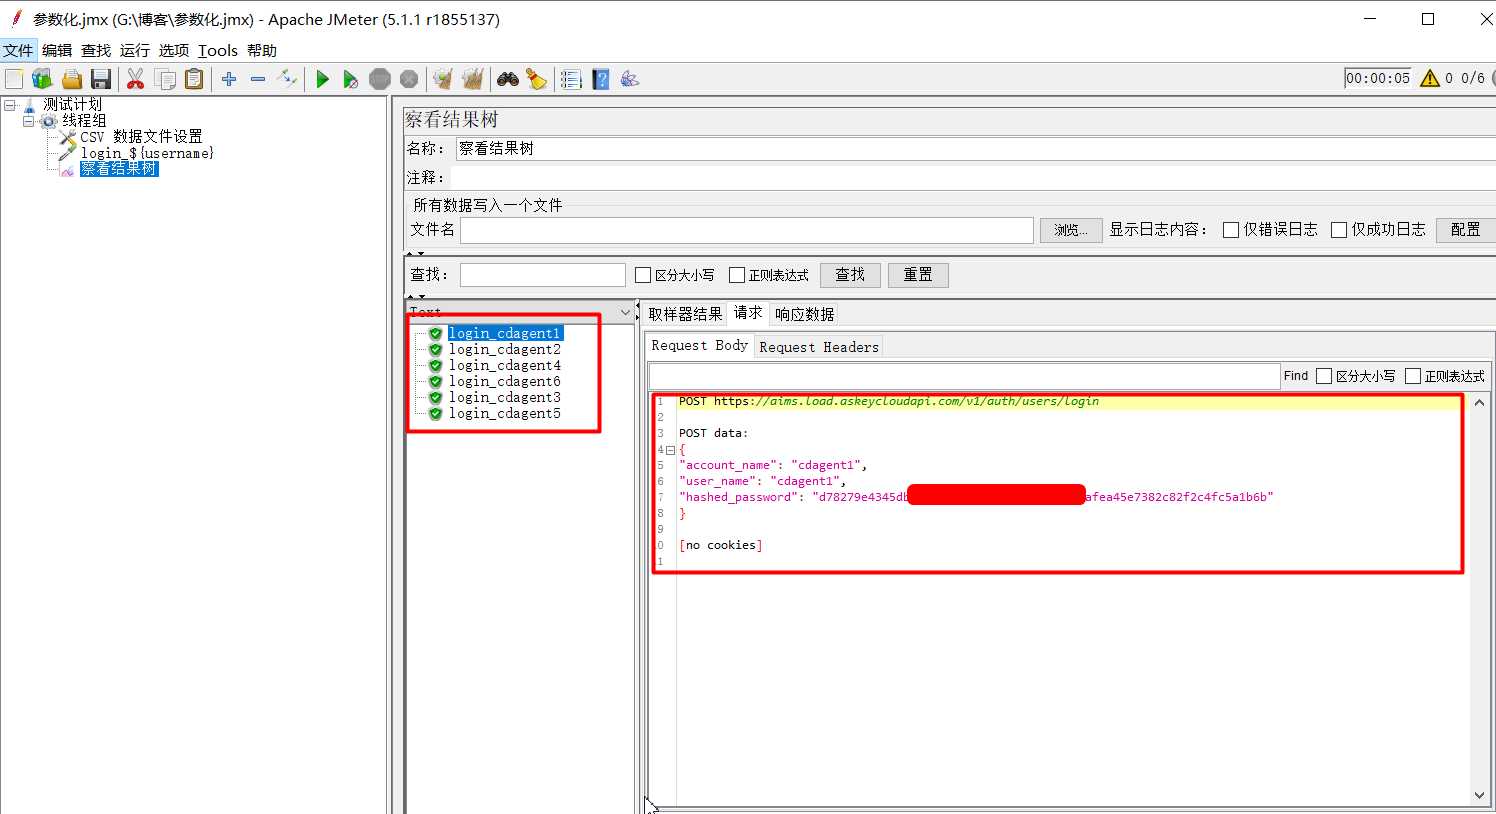Select login_cdagent6 result
This screenshot has width=1496, height=814.
pyautogui.click(x=505, y=381)
